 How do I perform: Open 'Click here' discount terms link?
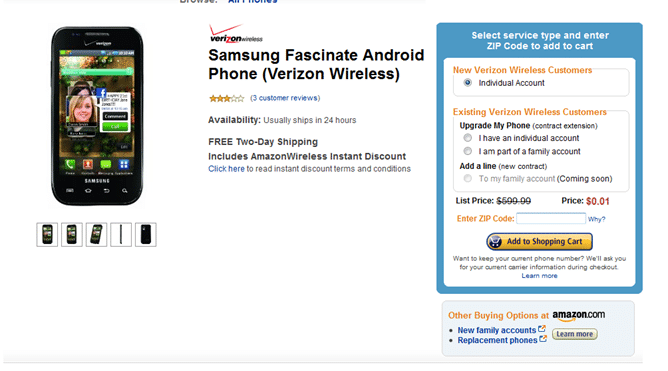(x=226, y=169)
